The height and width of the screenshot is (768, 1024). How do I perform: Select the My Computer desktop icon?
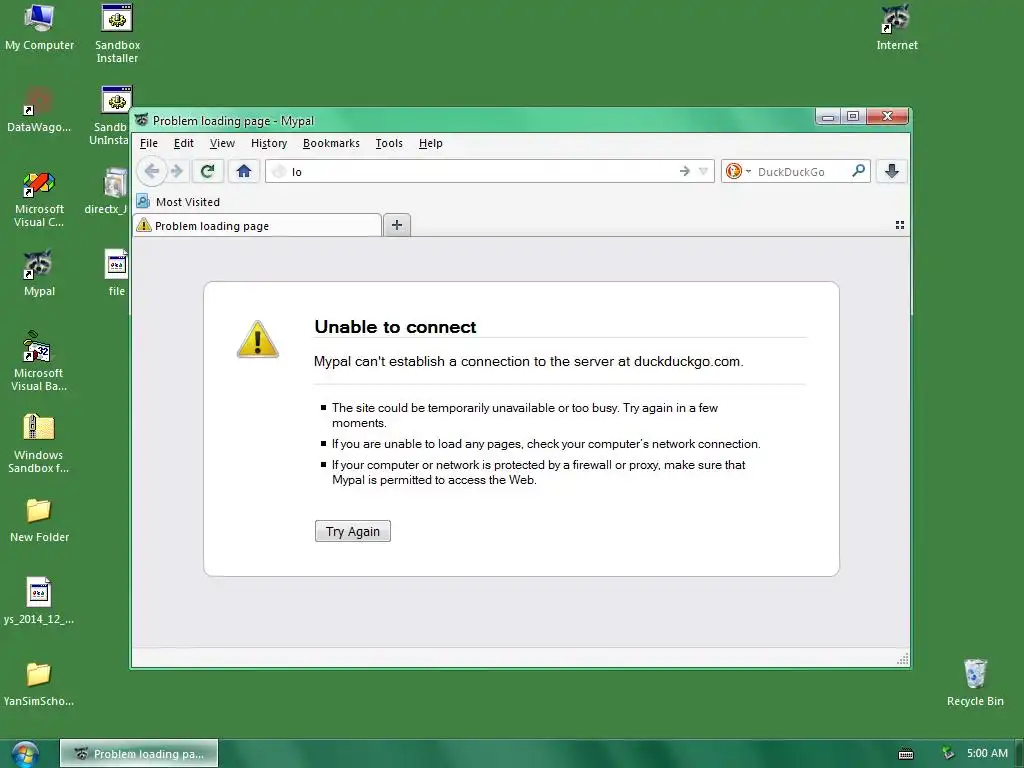[39, 27]
